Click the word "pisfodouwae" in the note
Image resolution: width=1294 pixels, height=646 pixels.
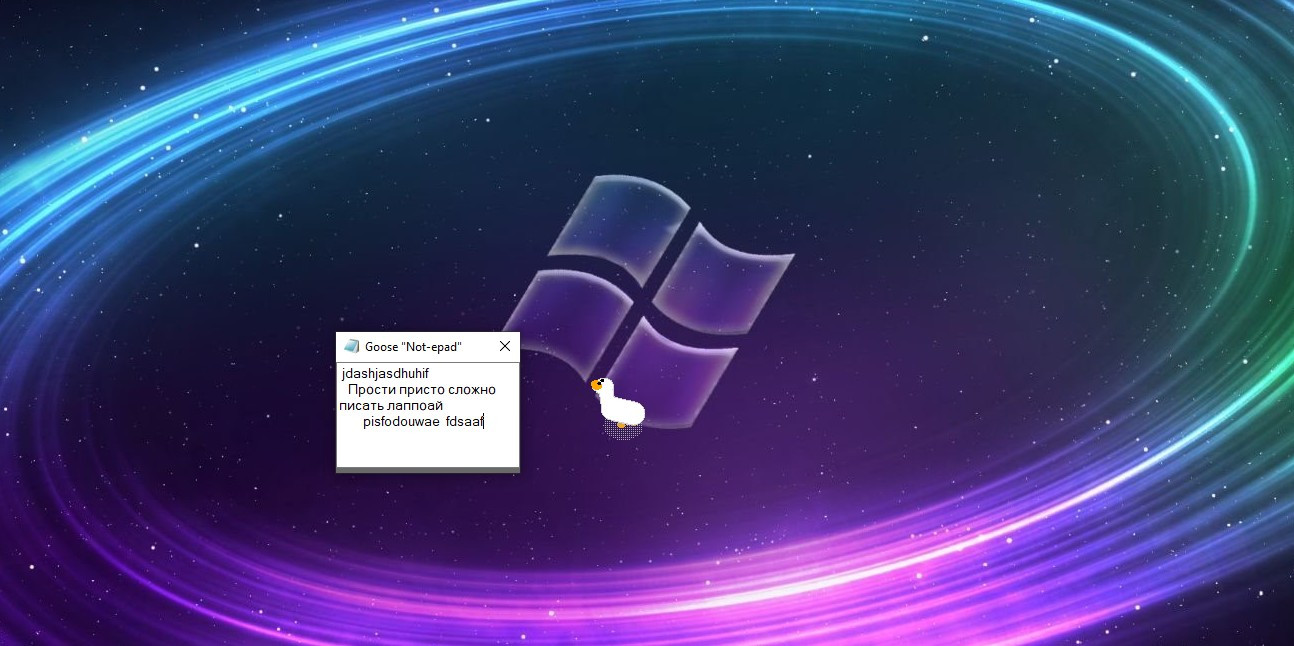point(401,422)
